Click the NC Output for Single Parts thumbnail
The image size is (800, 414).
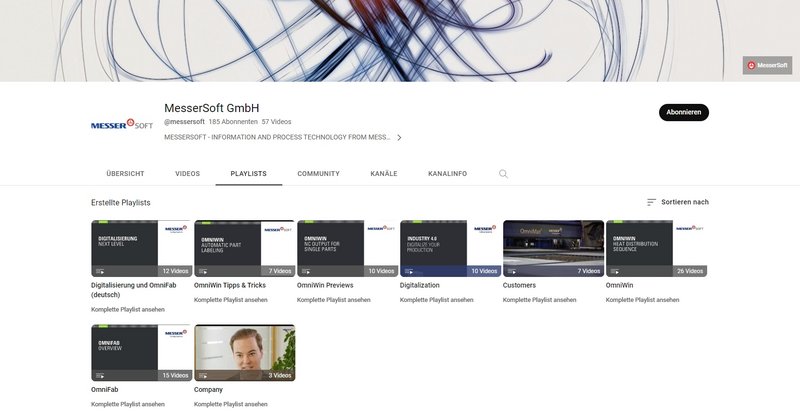coord(347,249)
